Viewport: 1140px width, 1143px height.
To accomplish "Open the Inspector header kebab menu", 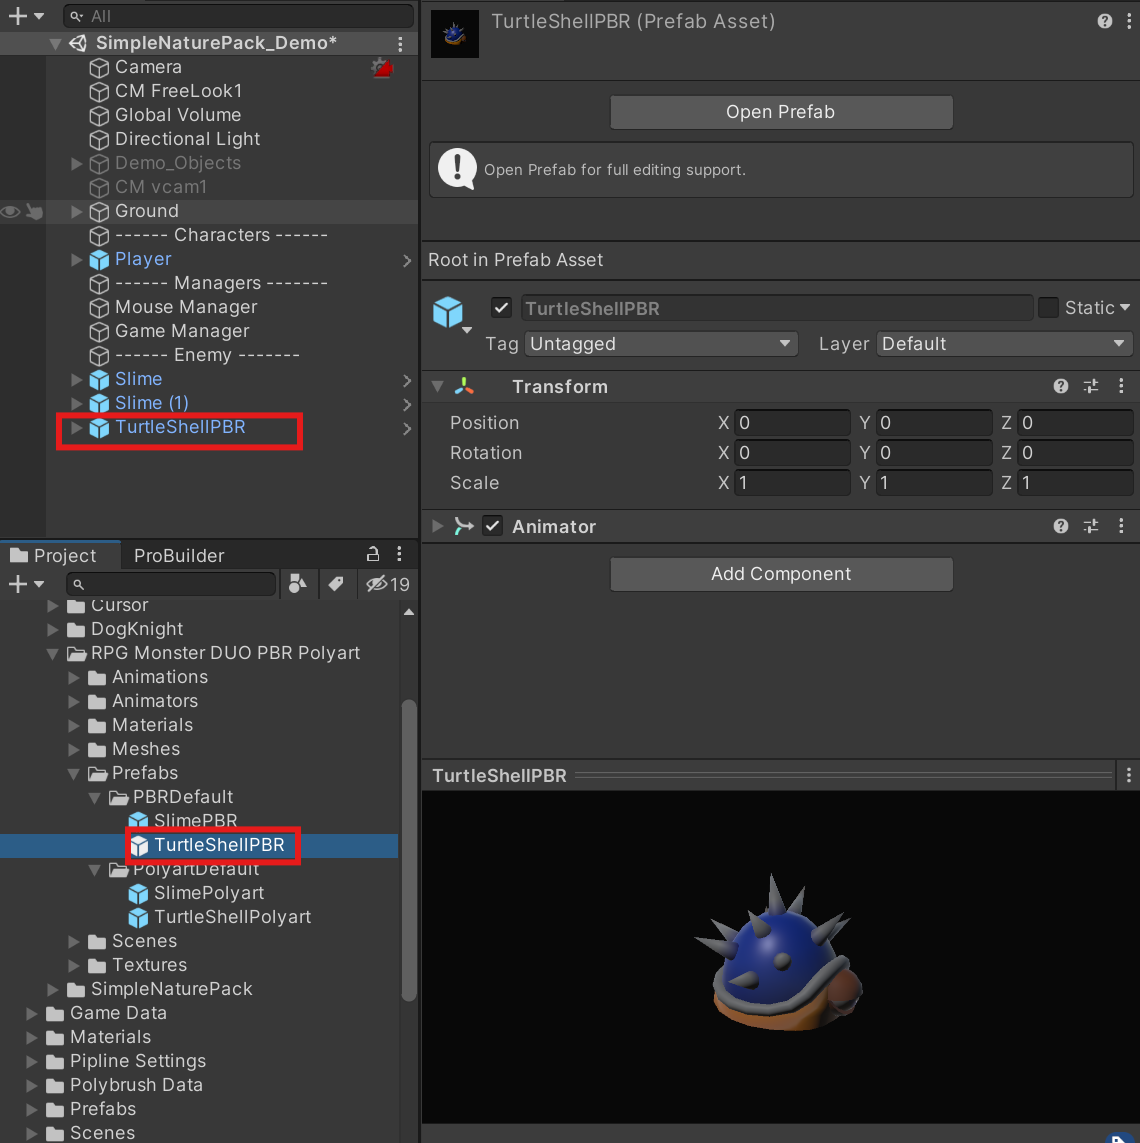I will tap(1129, 21).
